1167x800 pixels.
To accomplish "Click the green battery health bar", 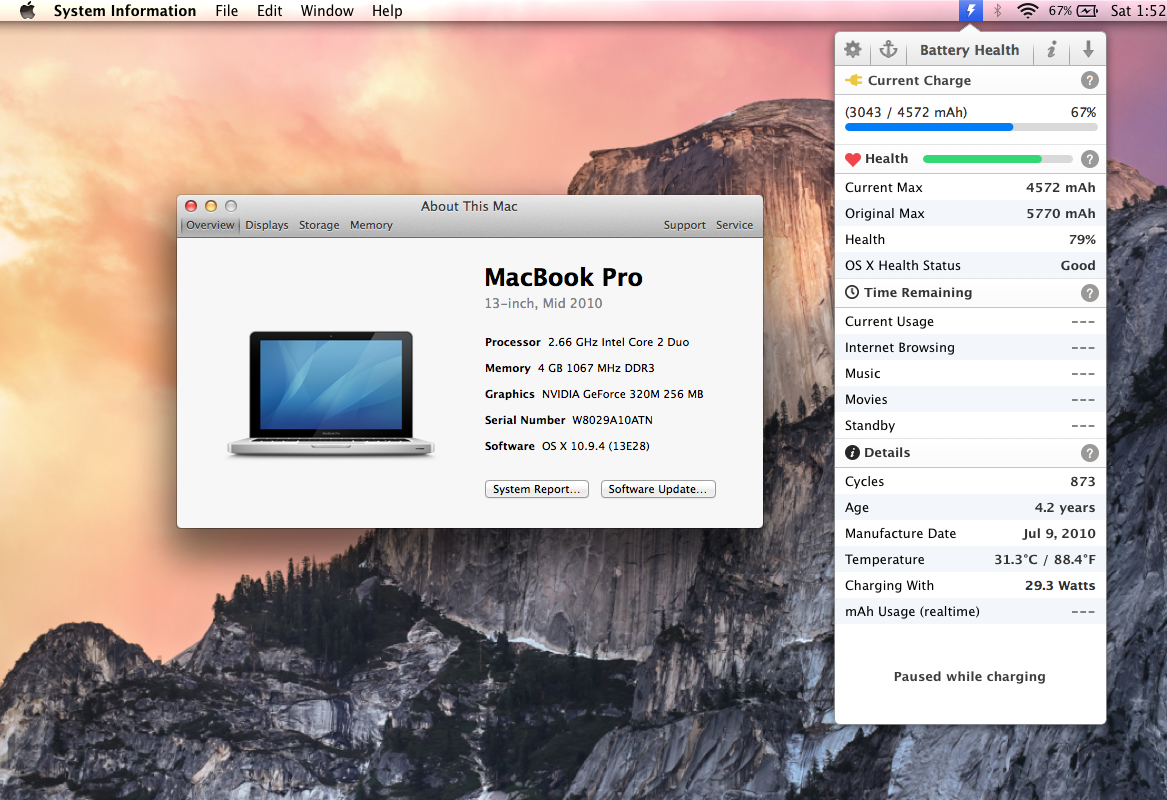I will click(997, 159).
